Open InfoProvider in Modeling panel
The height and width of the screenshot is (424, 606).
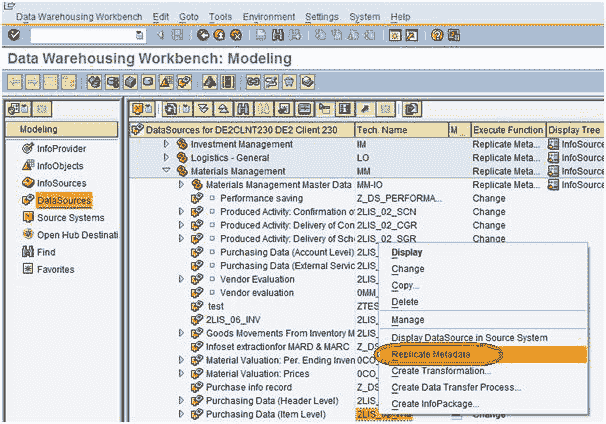click(x=61, y=149)
